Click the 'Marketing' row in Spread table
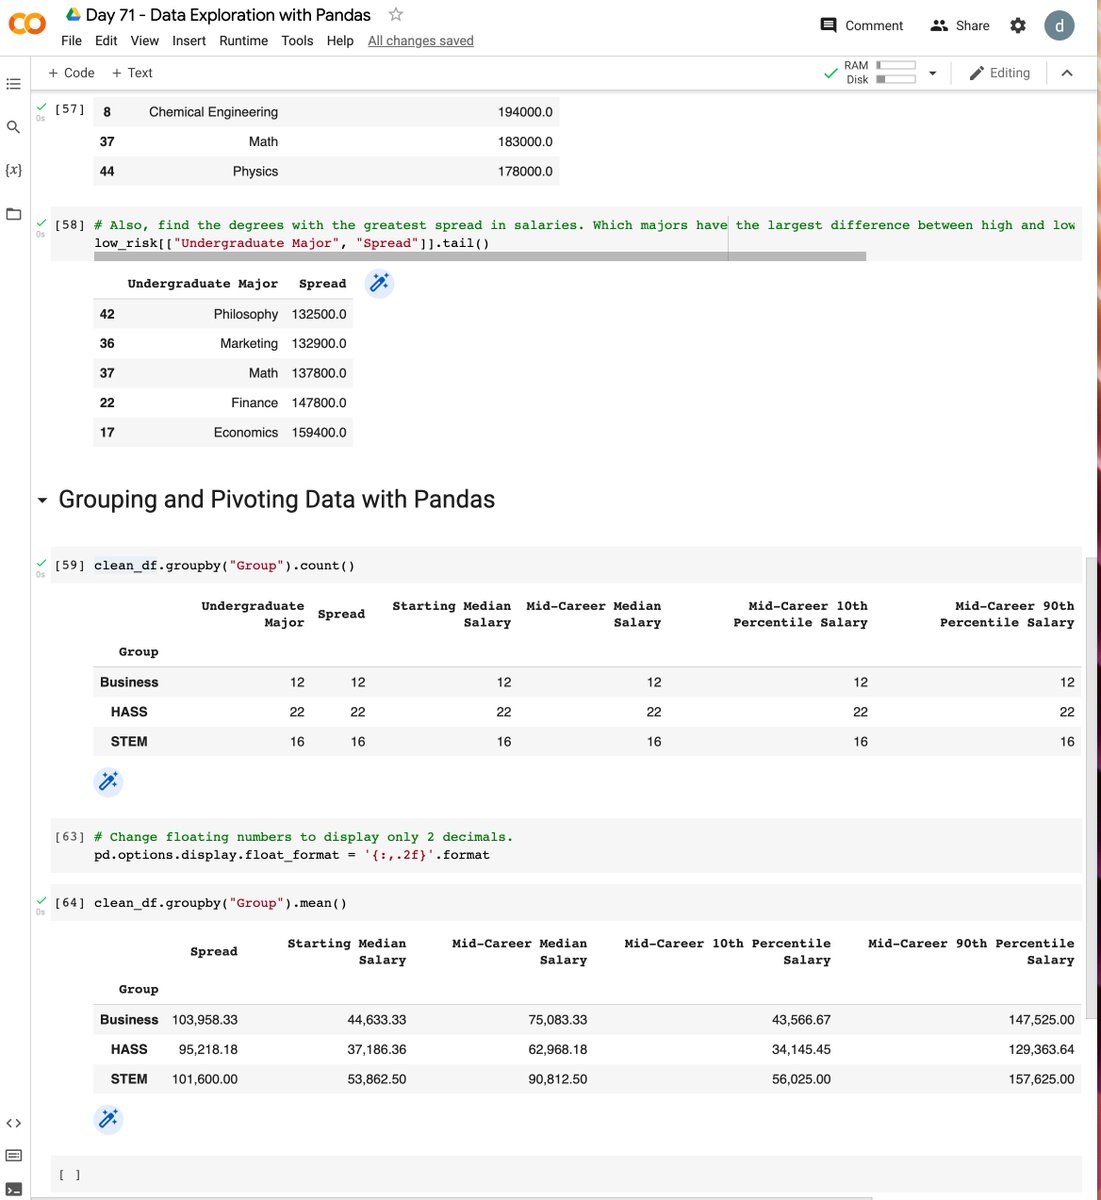The height and width of the screenshot is (1200, 1101). tap(223, 343)
